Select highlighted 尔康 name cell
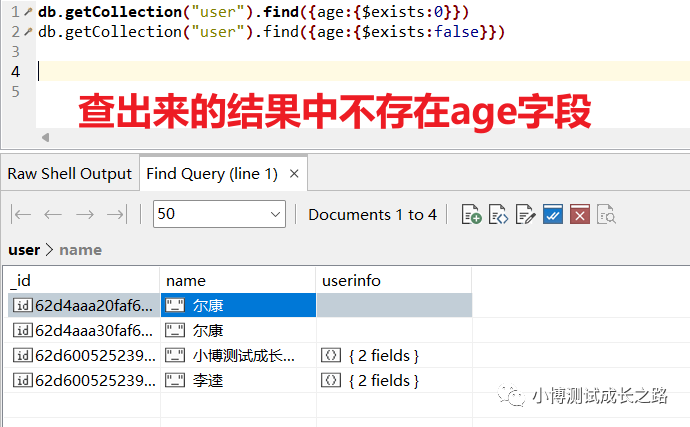The width and height of the screenshot is (690, 427). pos(238,305)
